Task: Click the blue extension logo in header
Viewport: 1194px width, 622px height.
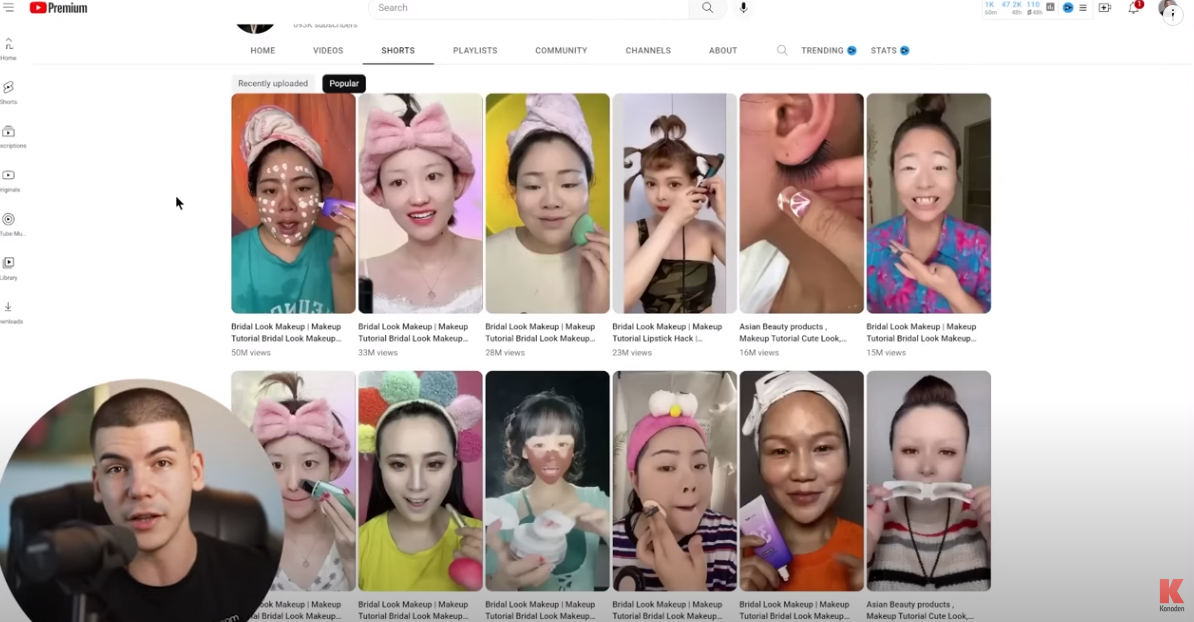Action: pyautogui.click(x=1068, y=8)
